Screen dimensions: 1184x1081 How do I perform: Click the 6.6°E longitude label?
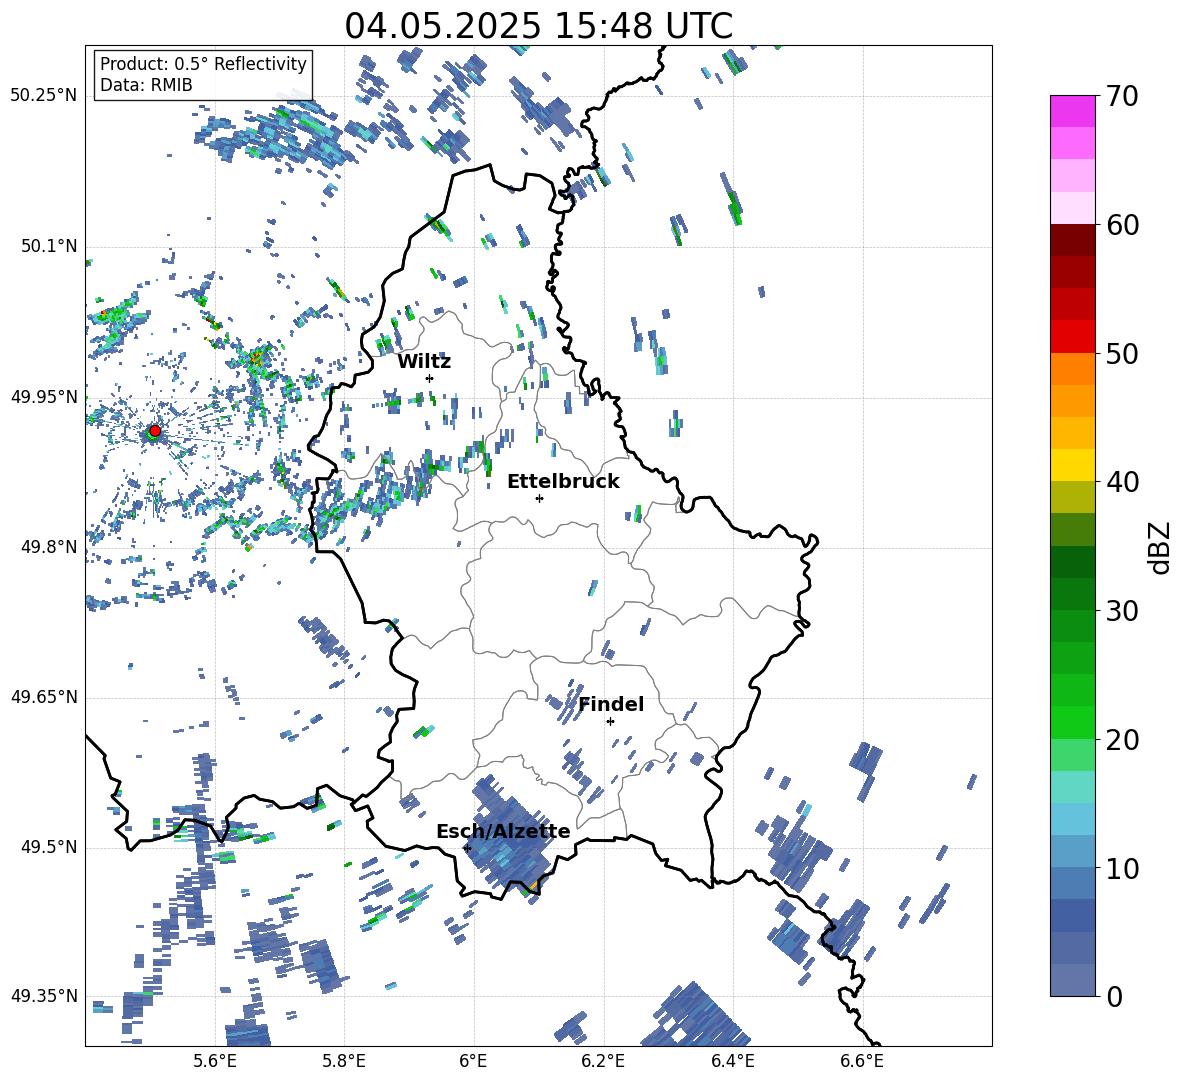tap(862, 1061)
